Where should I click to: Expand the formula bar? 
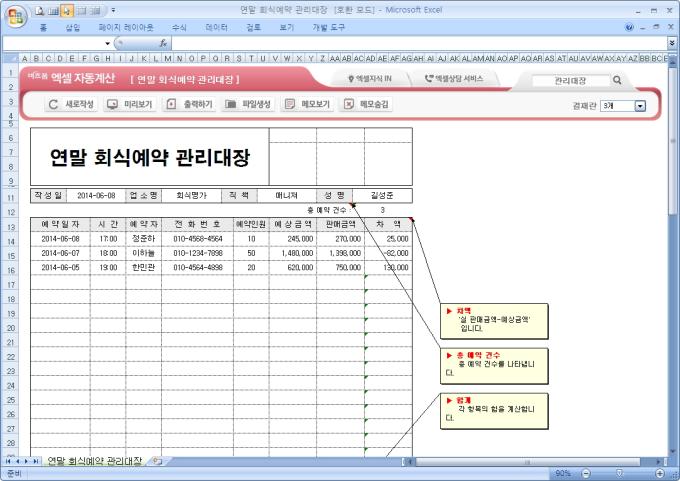(670, 44)
